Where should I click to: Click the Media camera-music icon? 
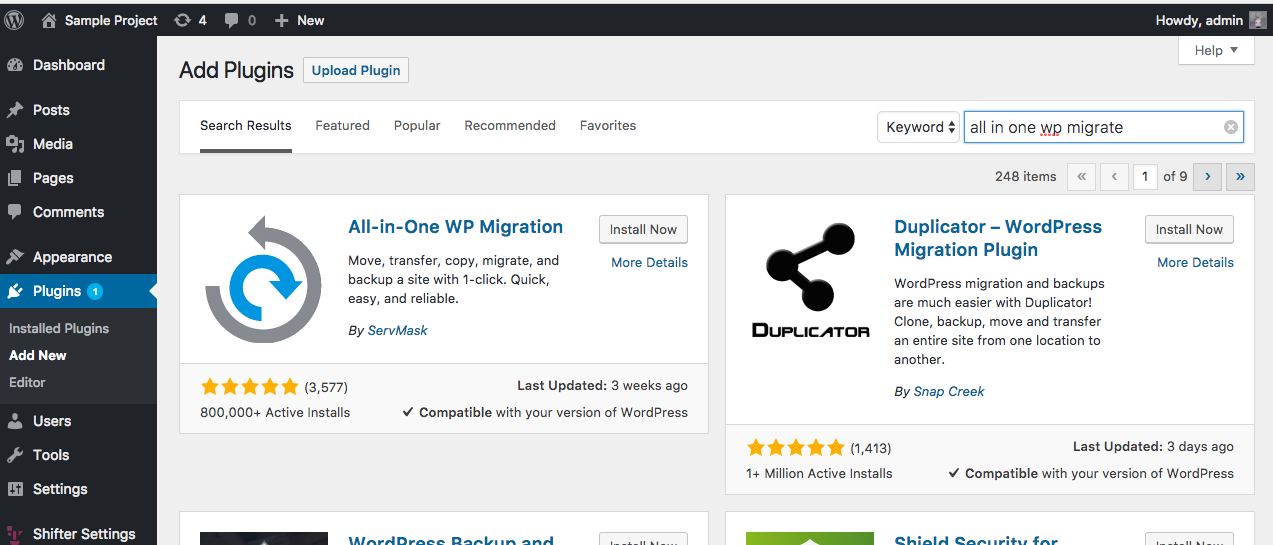[x=15, y=144]
